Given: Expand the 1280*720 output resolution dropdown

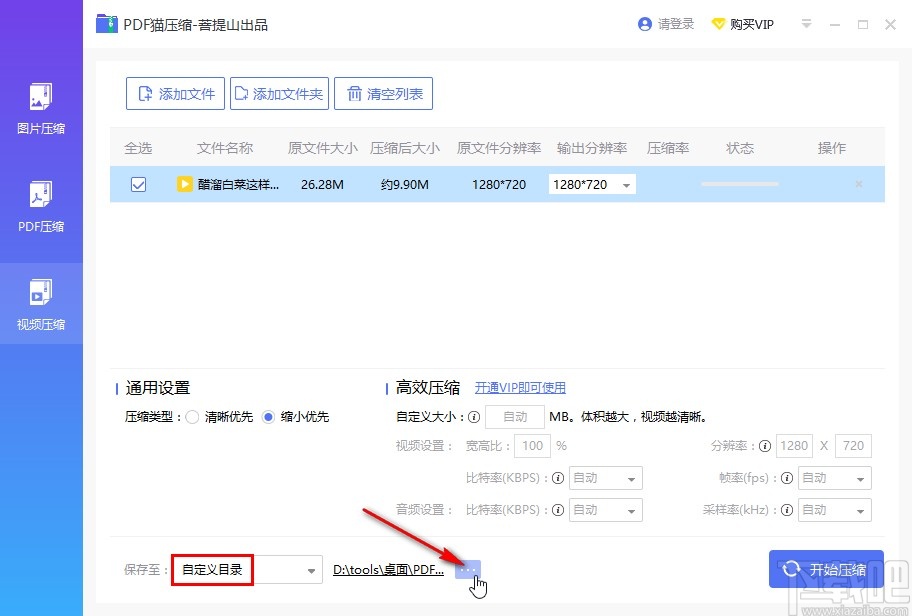Looking at the screenshot, I should tap(592, 184).
